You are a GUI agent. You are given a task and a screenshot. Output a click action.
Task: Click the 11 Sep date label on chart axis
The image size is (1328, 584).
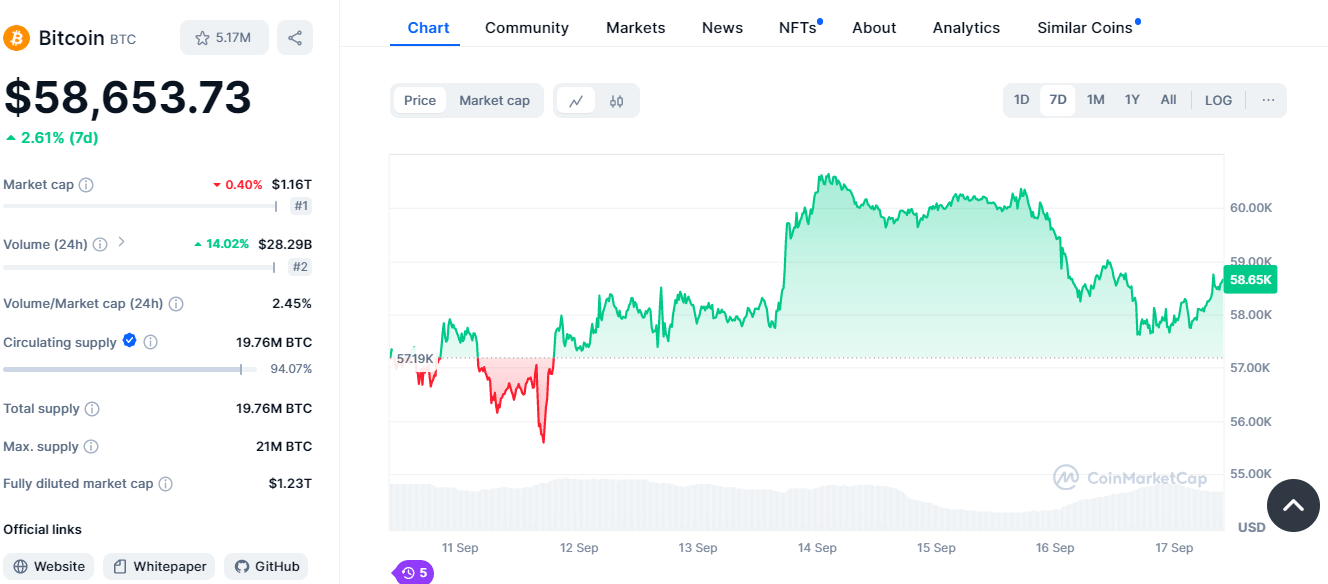point(460,548)
